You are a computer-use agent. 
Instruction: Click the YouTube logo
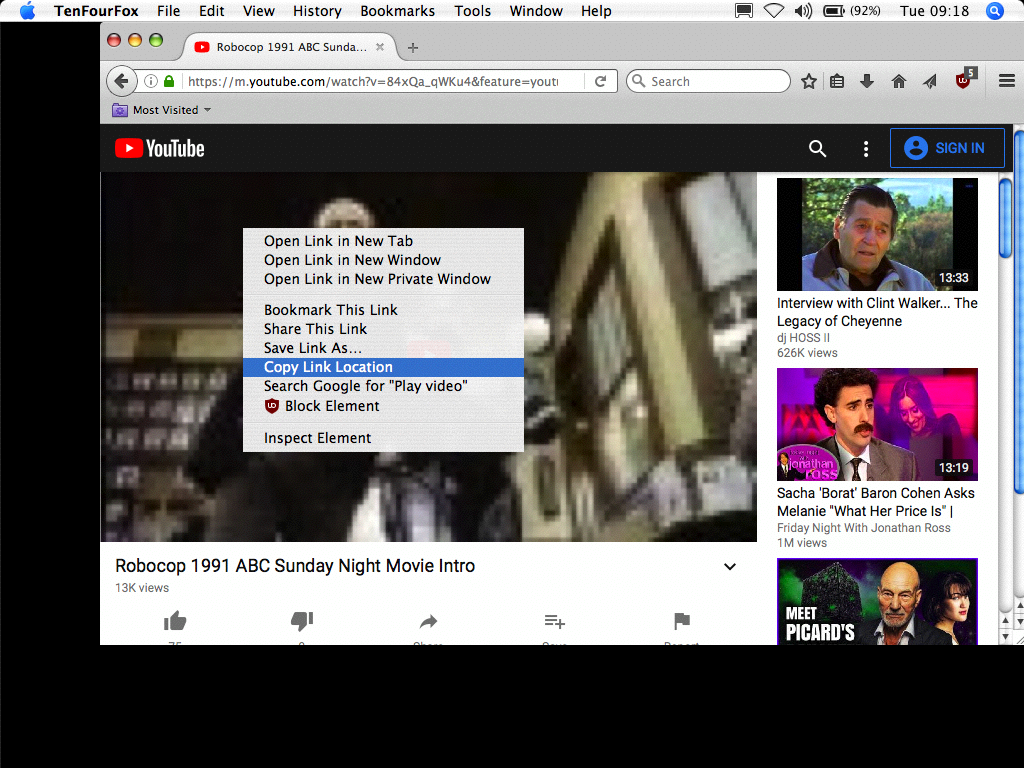click(x=160, y=149)
